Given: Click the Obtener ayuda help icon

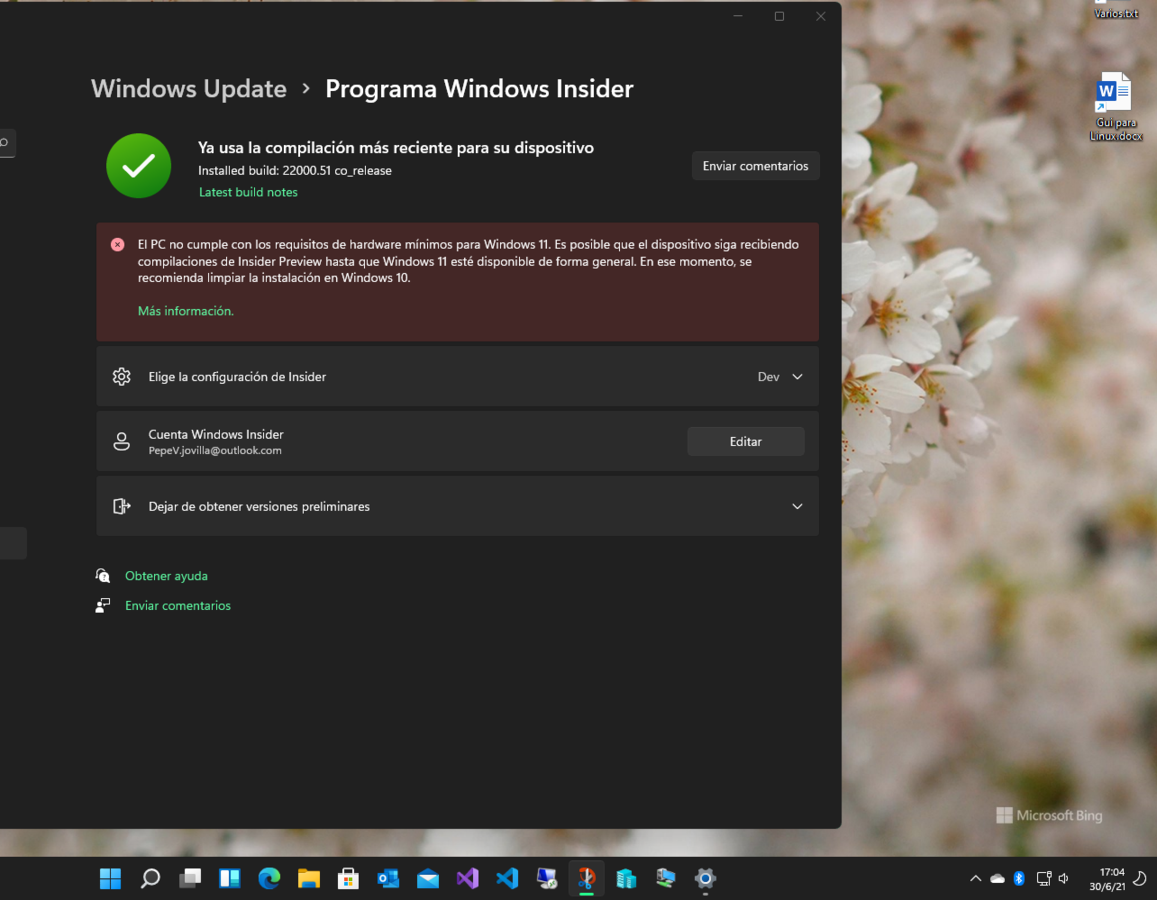Looking at the screenshot, I should 103,575.
